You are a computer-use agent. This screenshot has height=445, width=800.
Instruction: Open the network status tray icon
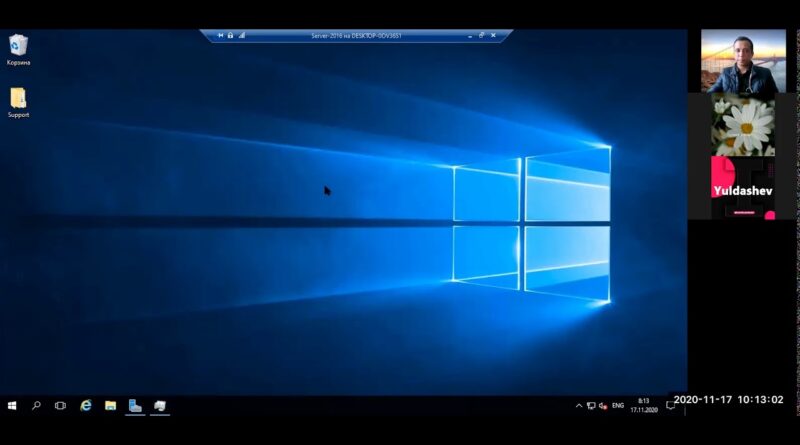[591, 406]
